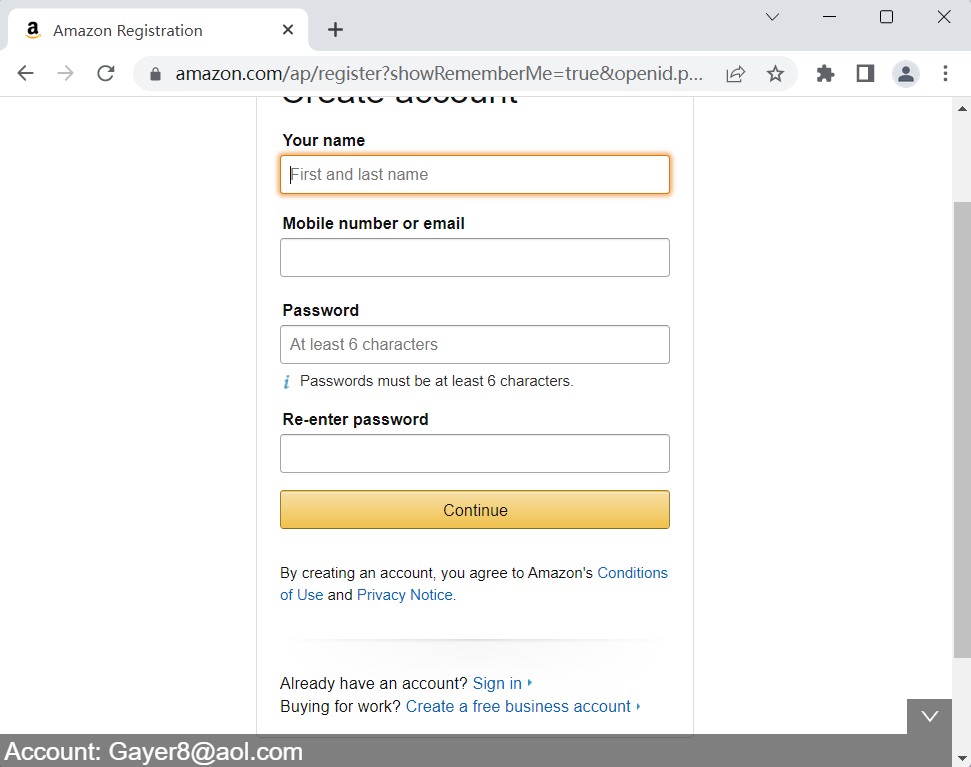Open the side panel icon near the avatar

click(x=865, y=73)
